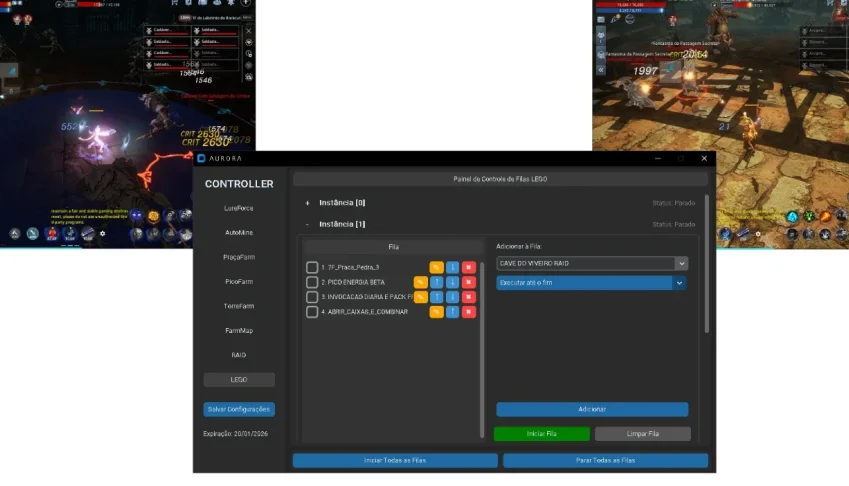Edit the INVOCACAO DIARIA E PACK item
This screenshot has width=849, height=486.
point(421,297)
